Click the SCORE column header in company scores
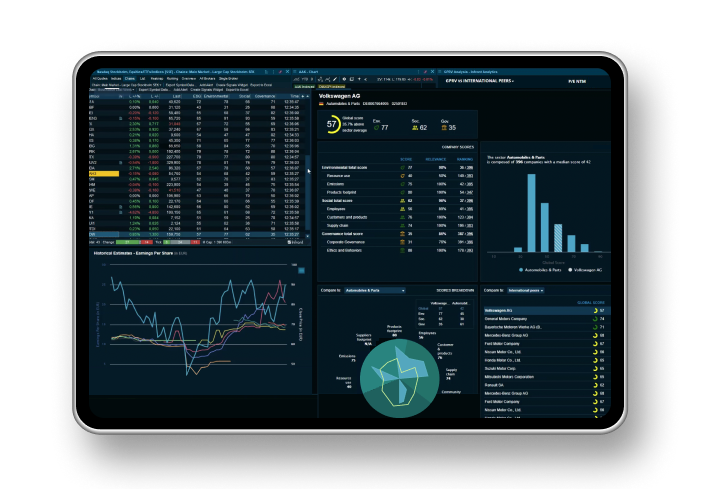The height and width of the screenshot is (489, 704). pos(406,159)
